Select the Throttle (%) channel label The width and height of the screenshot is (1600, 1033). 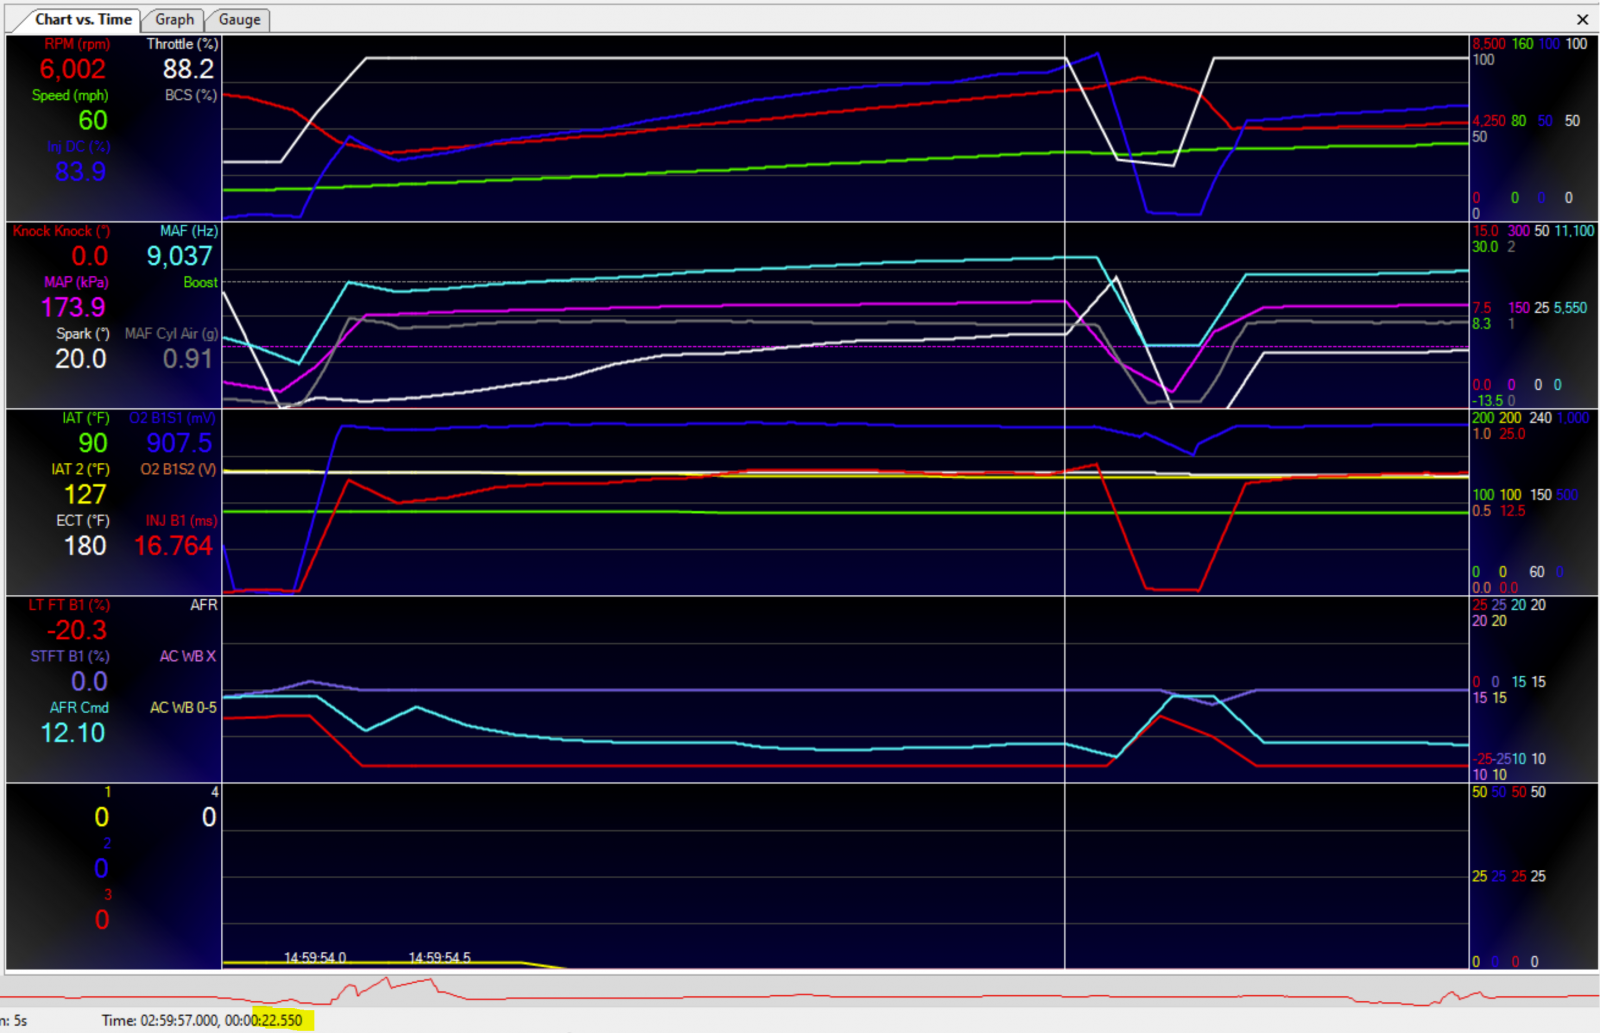tap(182, 44)
